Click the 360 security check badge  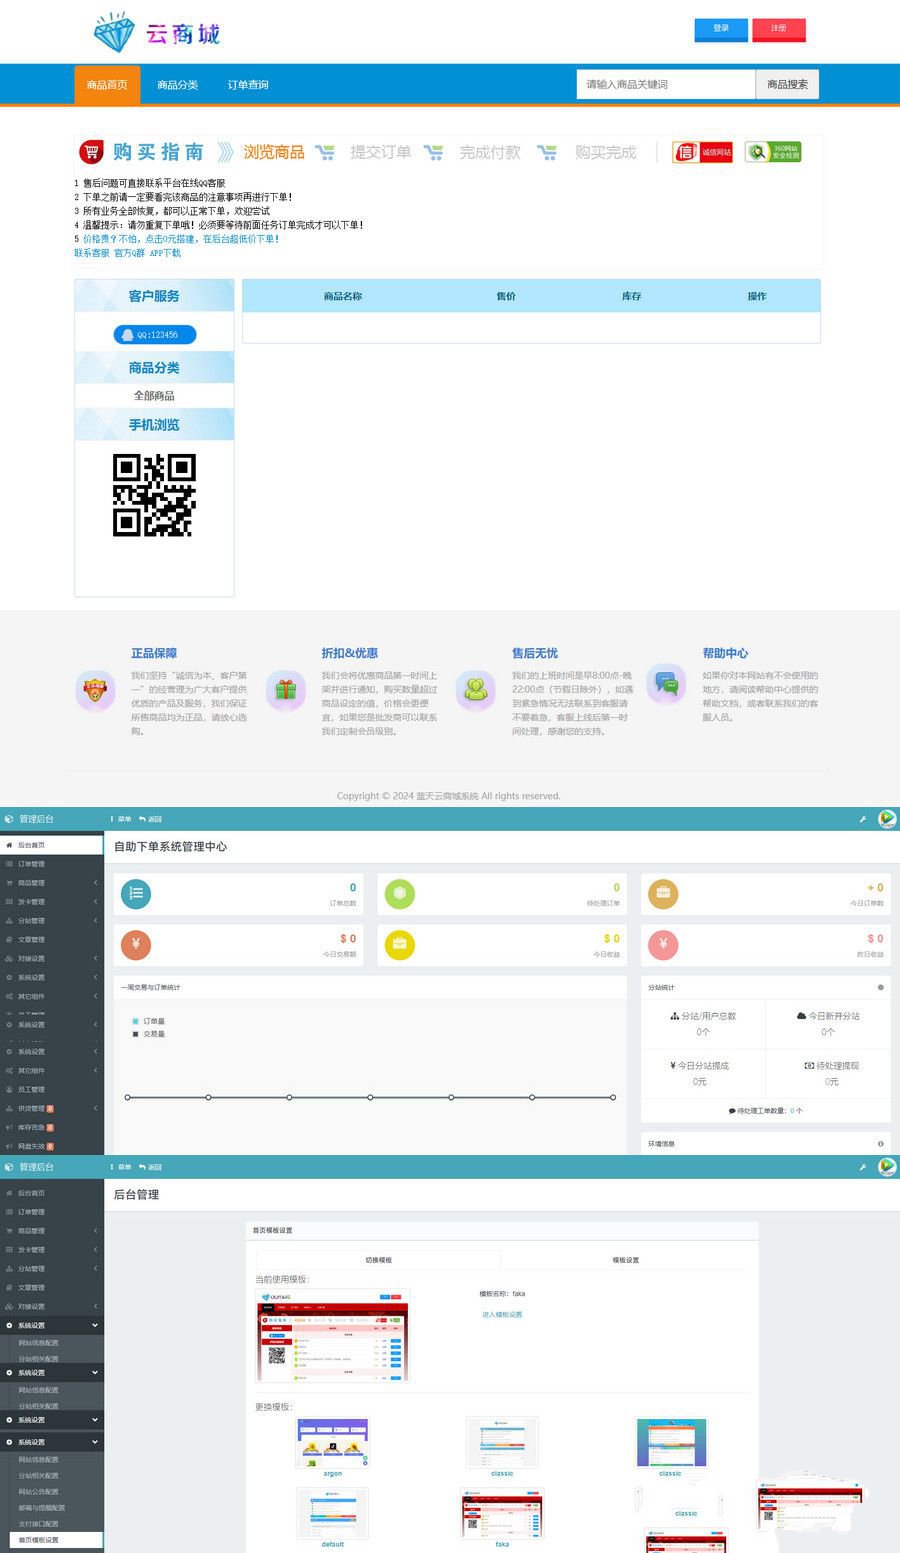coord(773,152)
